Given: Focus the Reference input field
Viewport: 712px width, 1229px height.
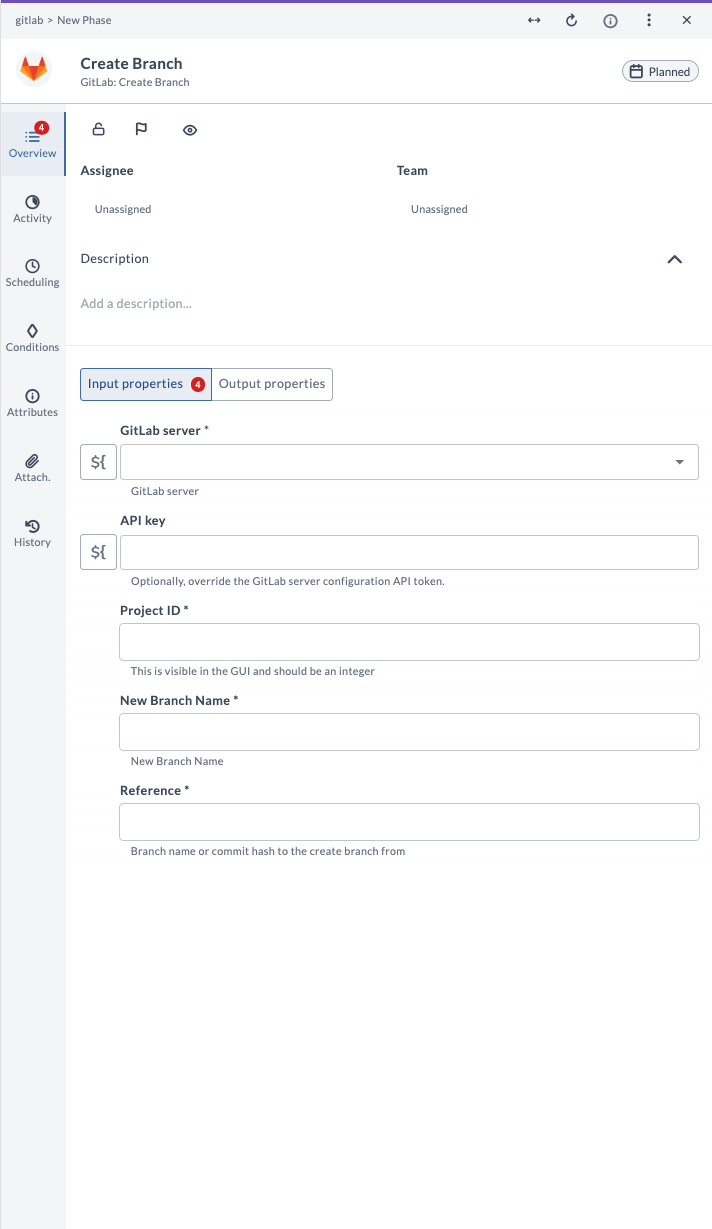Looking at the screenshot, I should pos(409,822).
